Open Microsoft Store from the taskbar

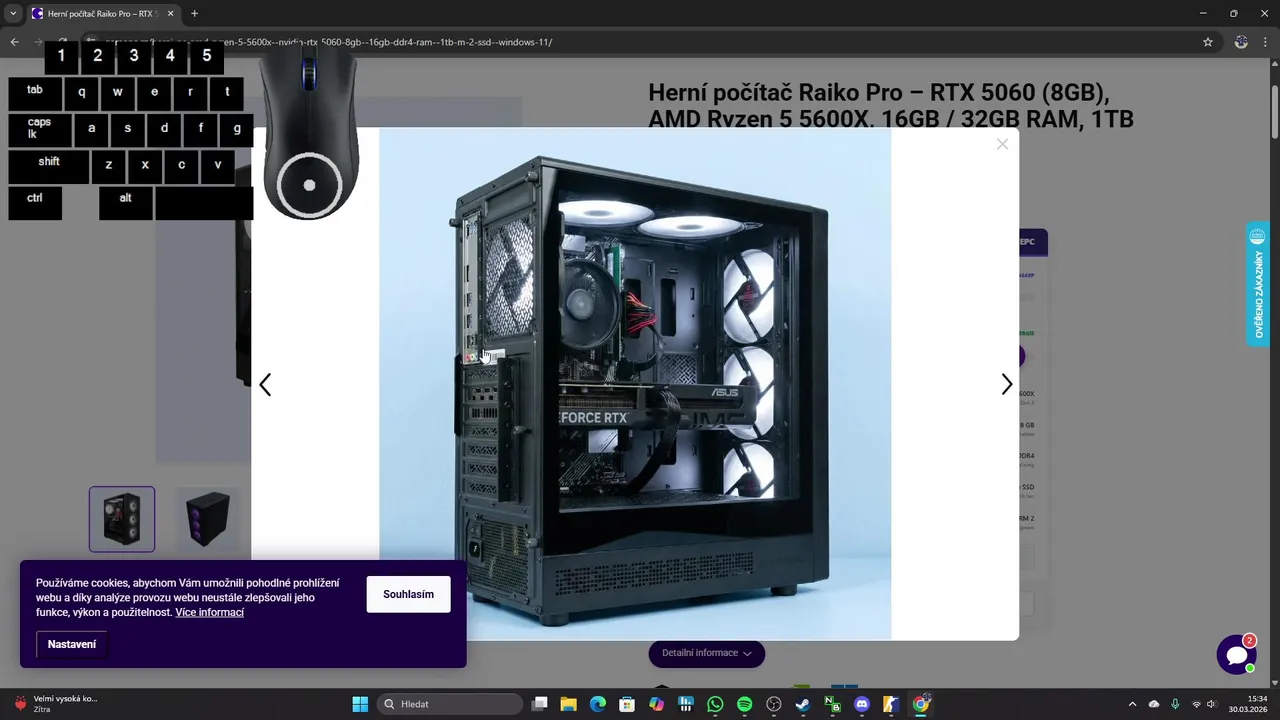point(627,704)
